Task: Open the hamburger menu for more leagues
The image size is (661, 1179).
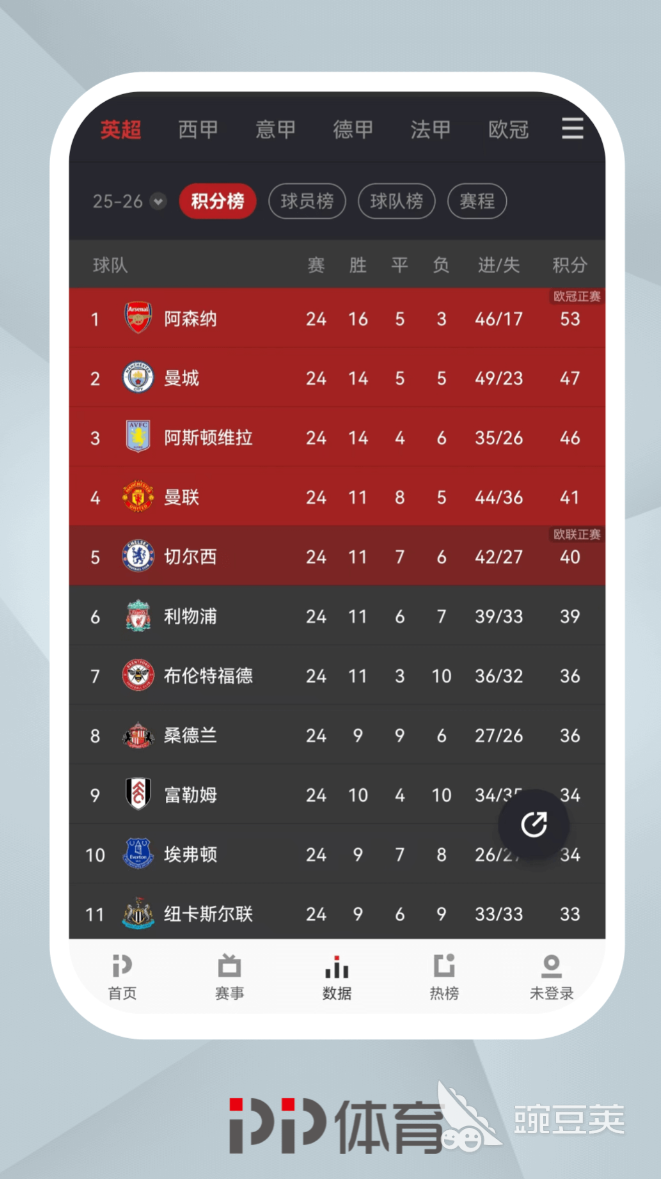Action: click(572, 129)
